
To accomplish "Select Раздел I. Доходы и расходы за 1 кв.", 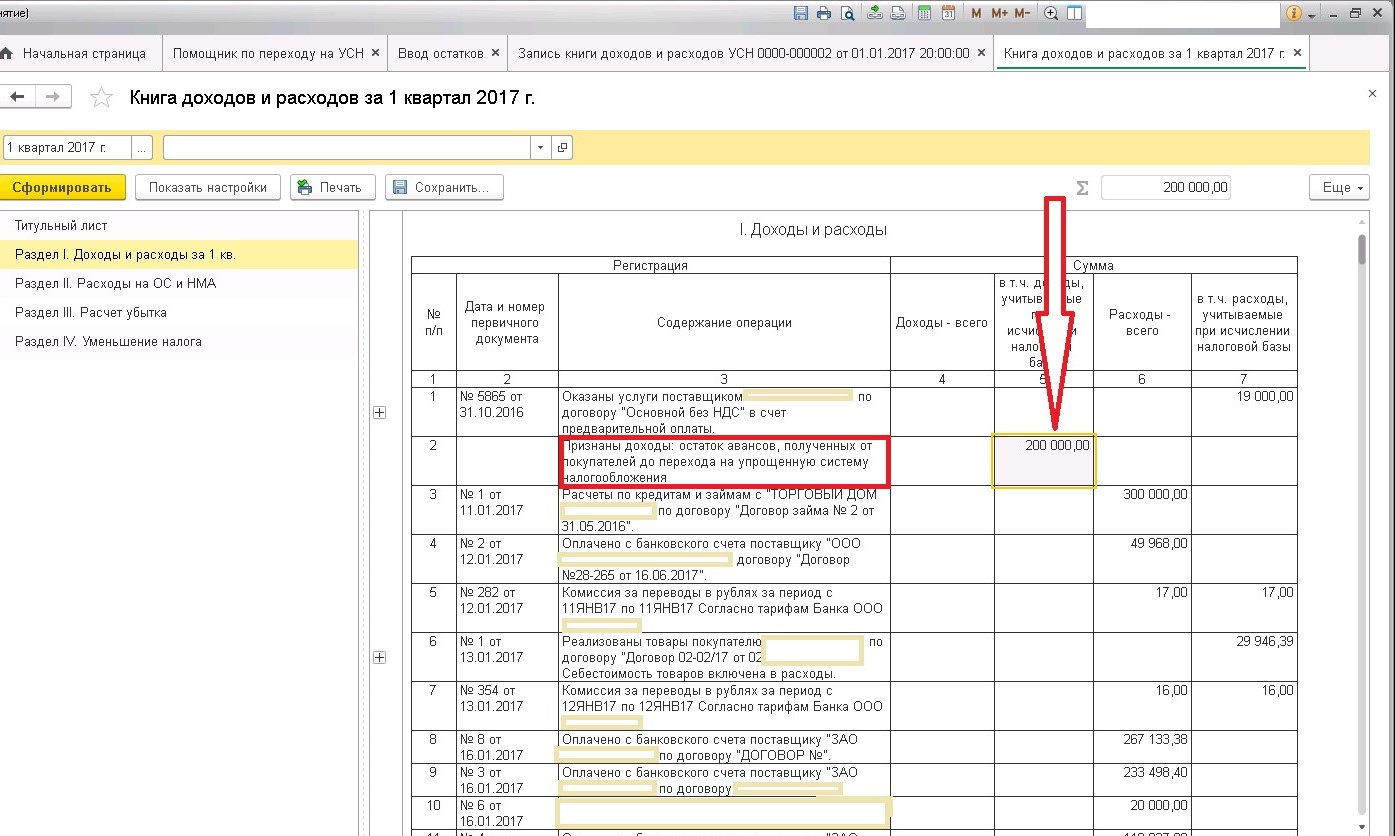I will tap(179, 255).
